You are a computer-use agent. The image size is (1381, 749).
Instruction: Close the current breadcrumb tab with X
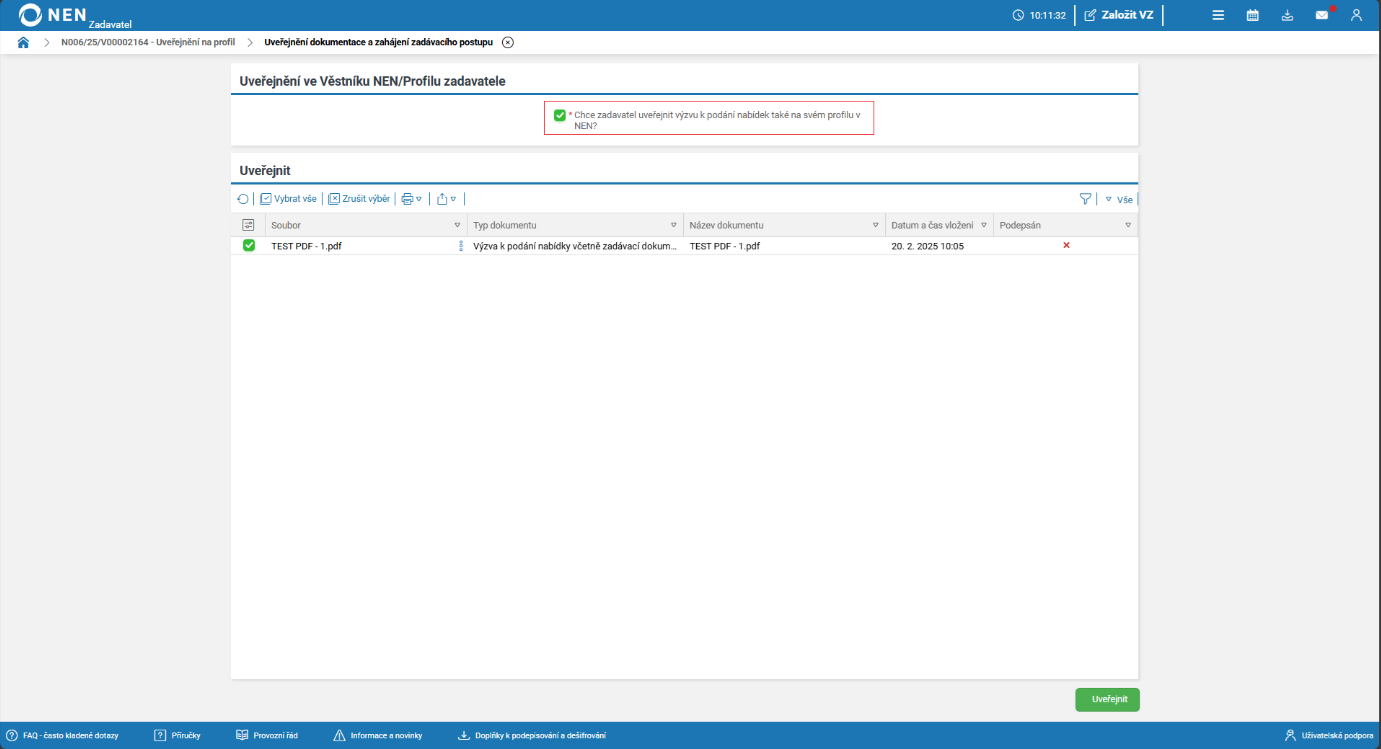pos(508,42)
